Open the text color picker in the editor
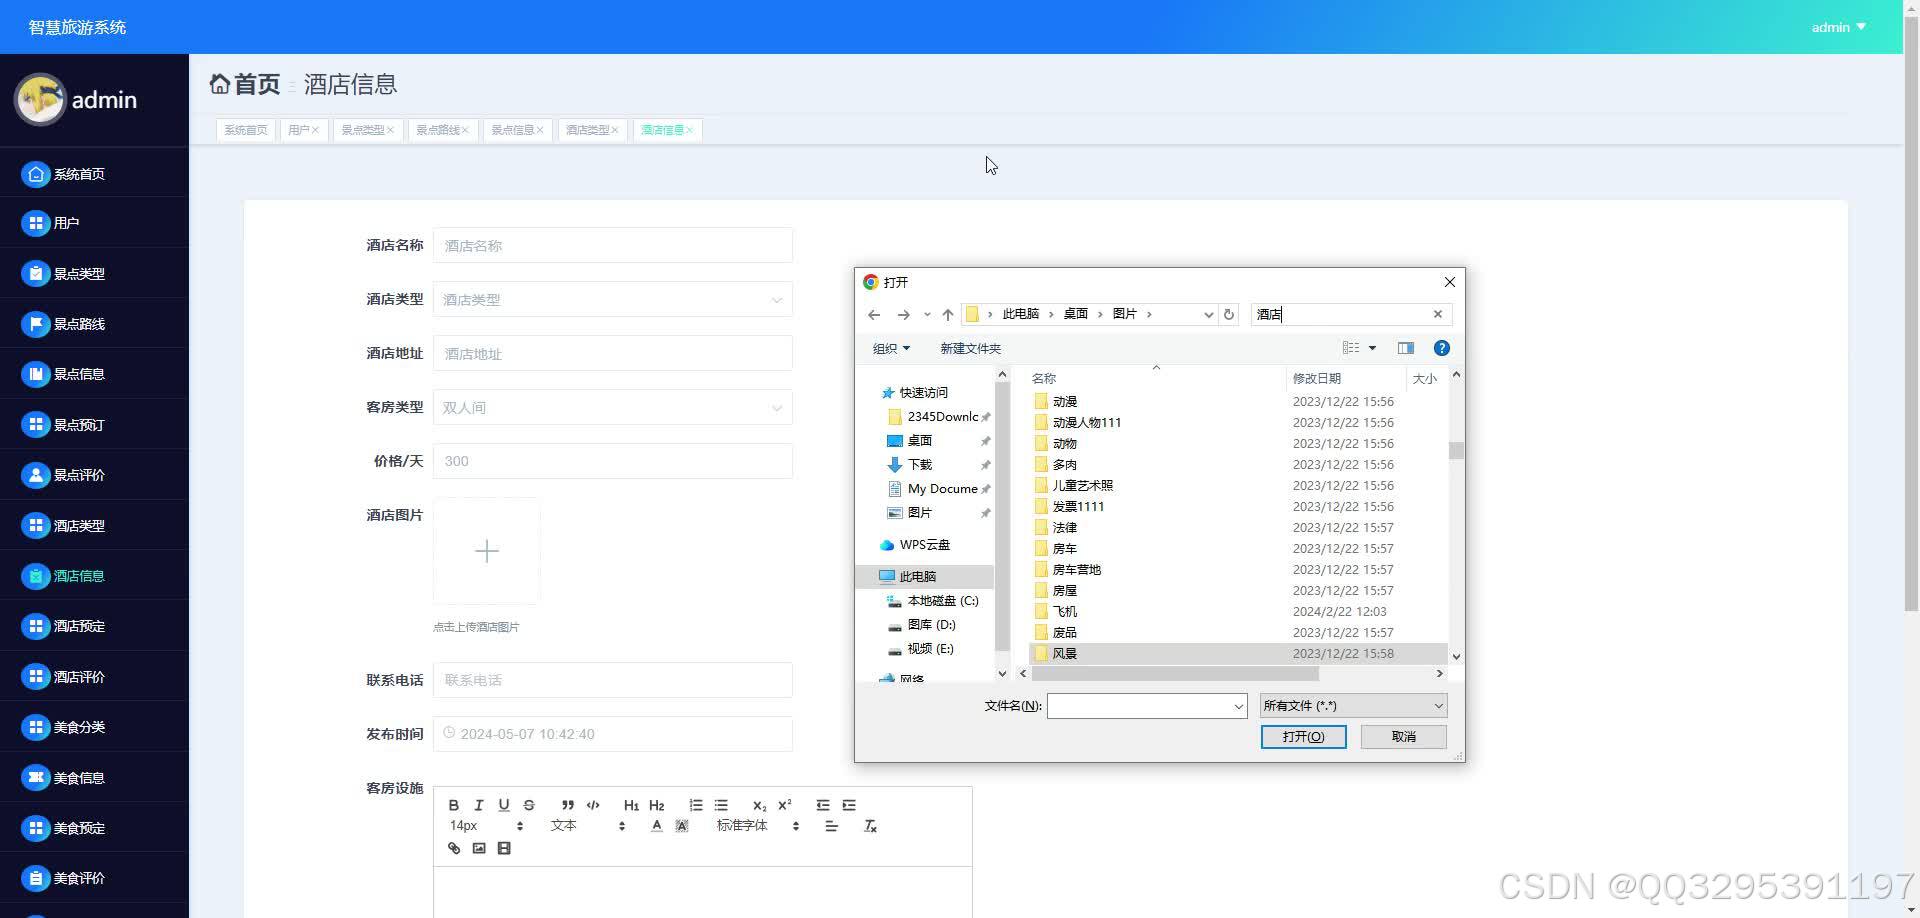This screenshot has width=1920, height=918. pos(657,826)
